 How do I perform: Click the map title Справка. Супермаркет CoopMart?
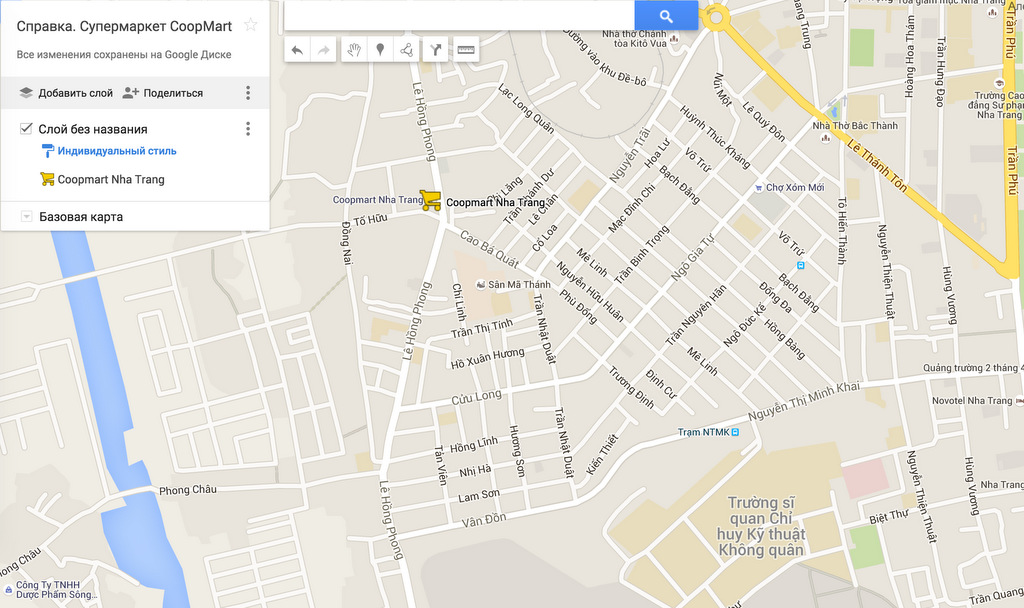[x=124, y=26]
